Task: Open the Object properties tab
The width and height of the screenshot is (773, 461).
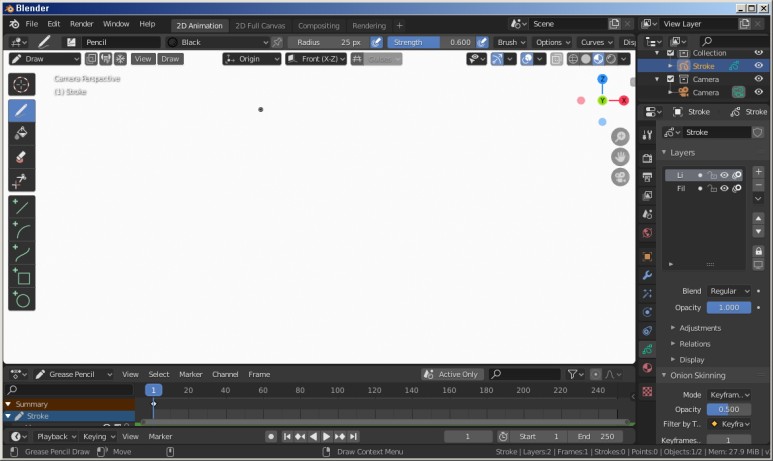Action: [x=647, y=256]
